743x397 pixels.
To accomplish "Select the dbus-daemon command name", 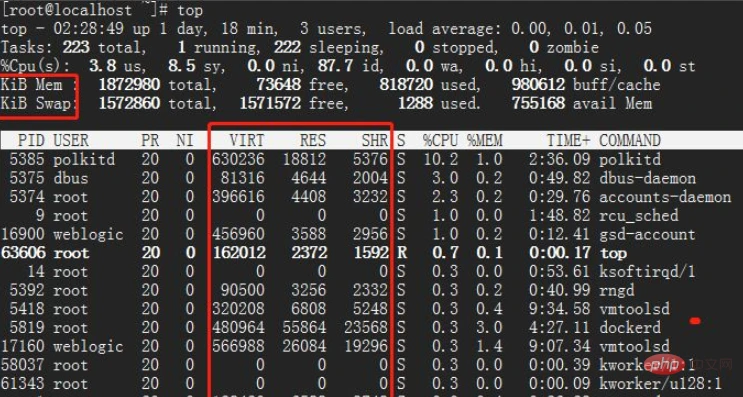I will click(647, 178).
